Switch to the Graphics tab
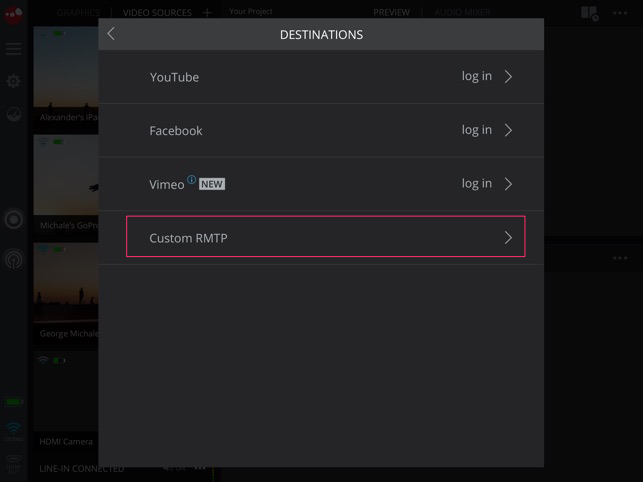The image size is (643, 482). [78, 13]
